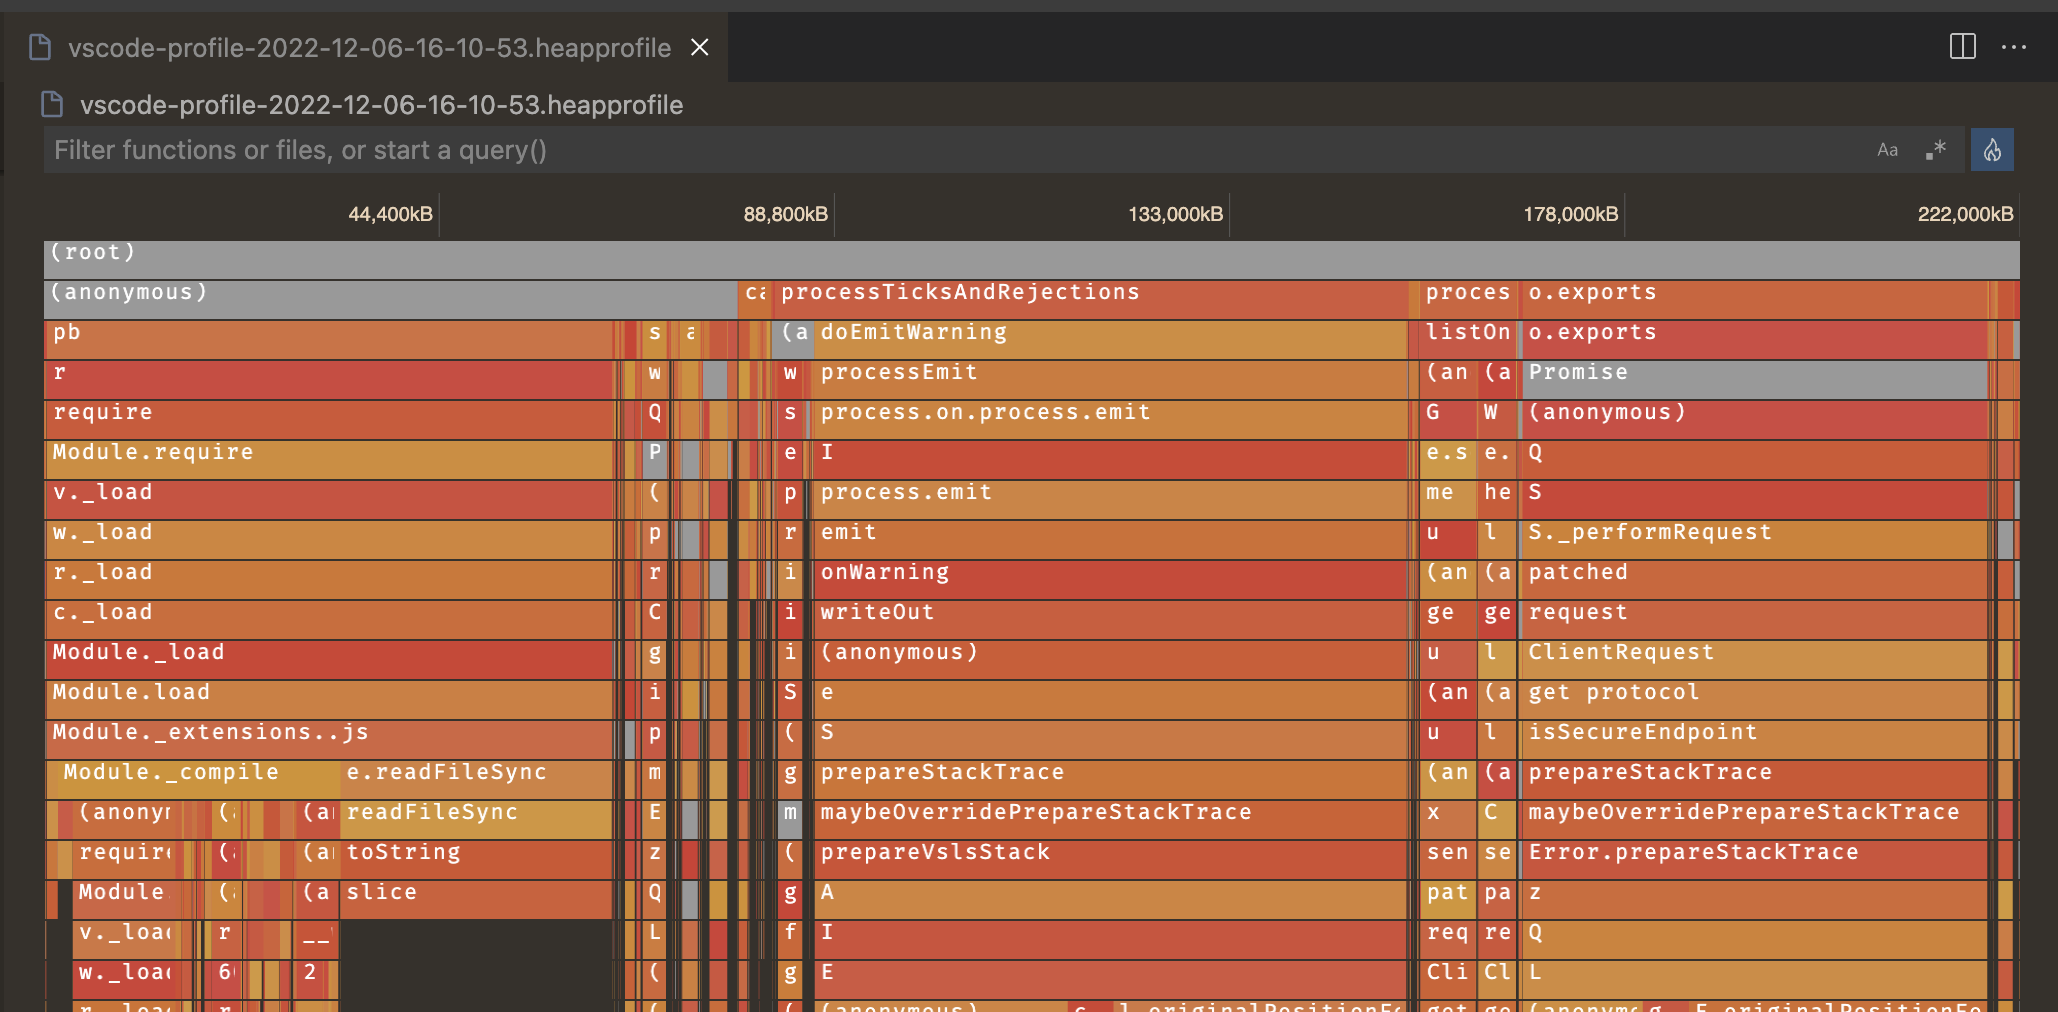Close the heapprofile editor tab
This screenshot has width=2058, height=1012.
[x=699, y=47]
